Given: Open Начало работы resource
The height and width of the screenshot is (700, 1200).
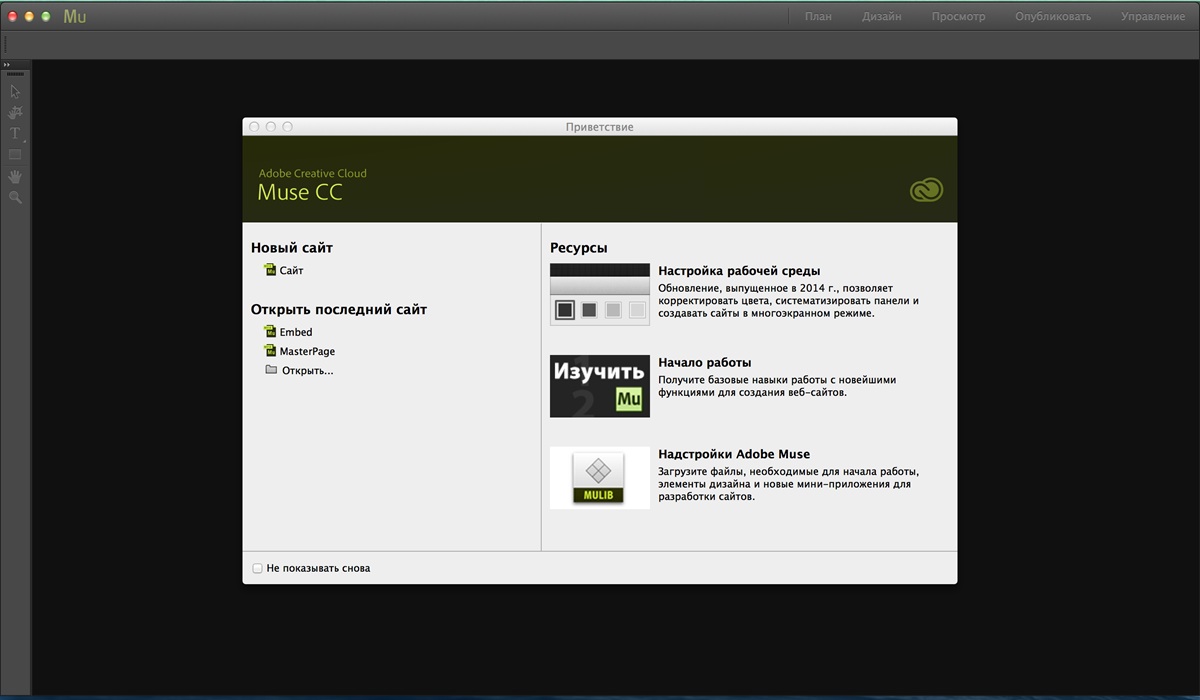Looking at the screenshot, I should [705, 363].
